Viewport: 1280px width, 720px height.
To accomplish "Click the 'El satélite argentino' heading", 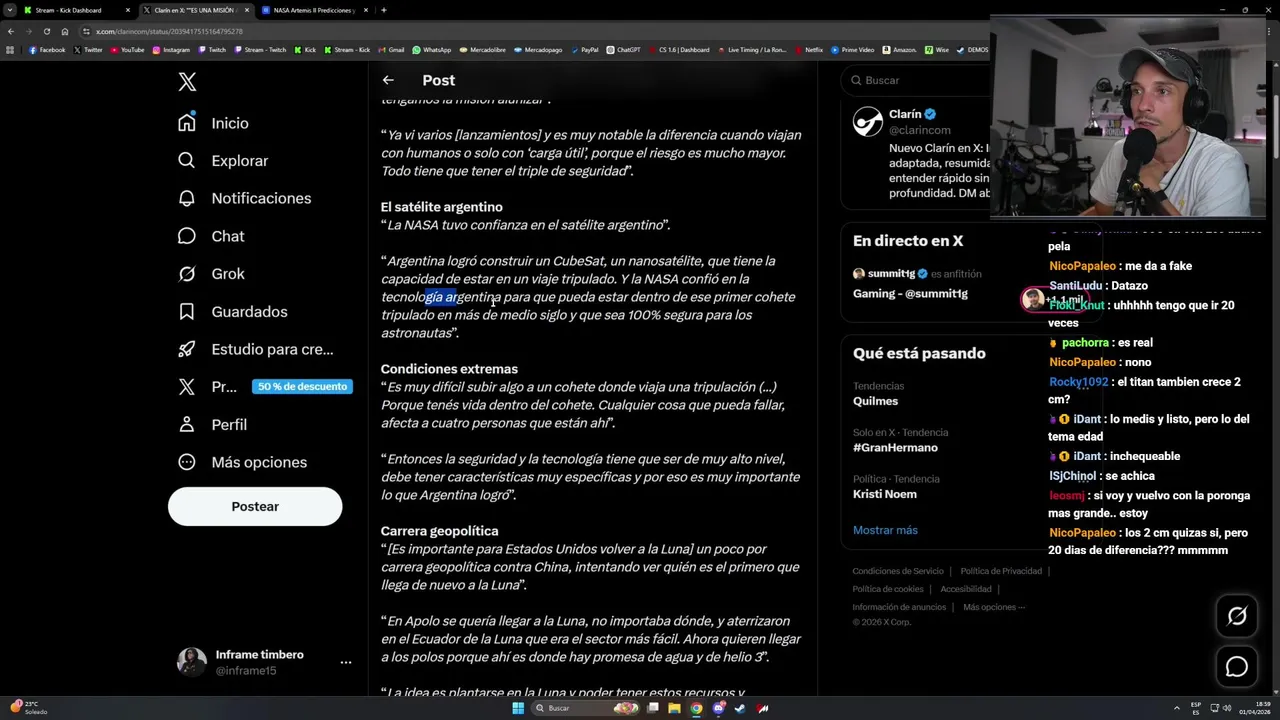I will [x=441, y=207].
